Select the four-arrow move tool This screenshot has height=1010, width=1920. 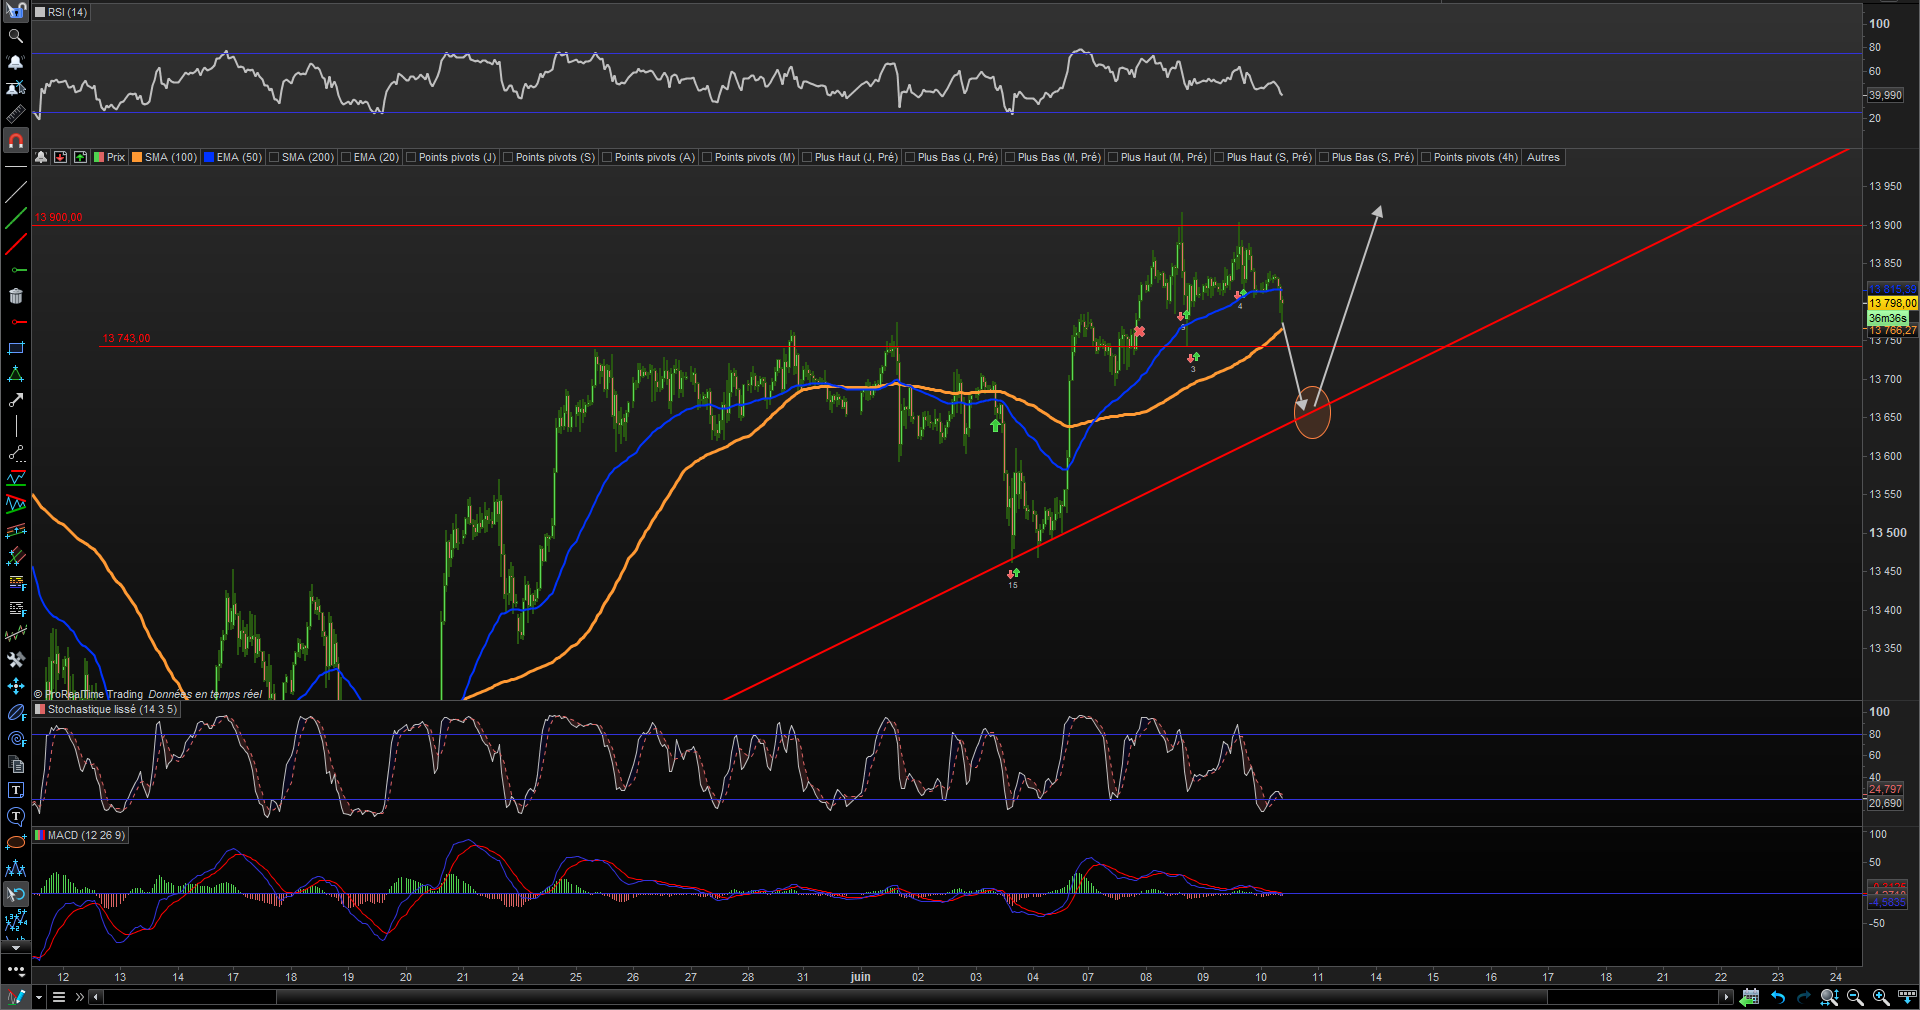coord(16,686)
